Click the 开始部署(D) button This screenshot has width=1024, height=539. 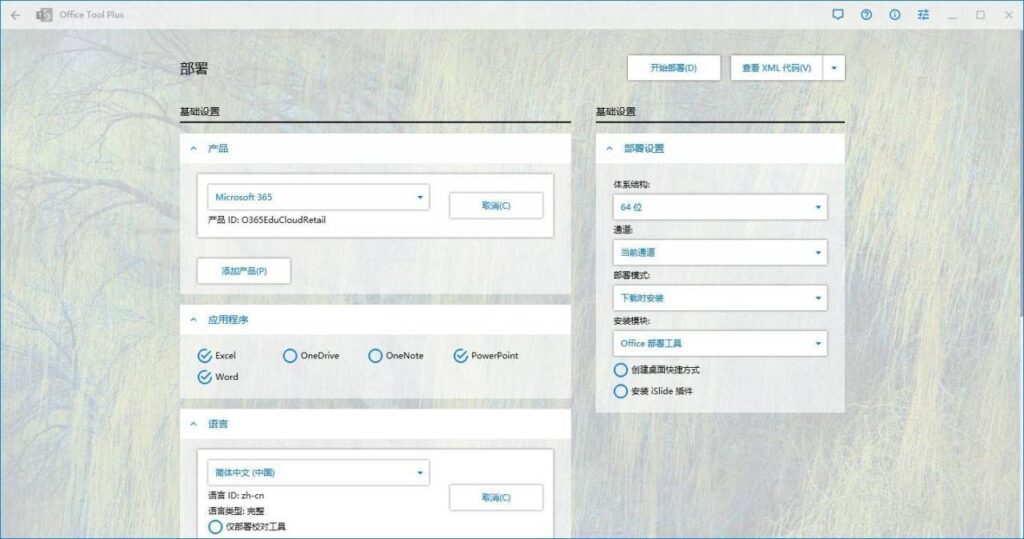(674, 68)
